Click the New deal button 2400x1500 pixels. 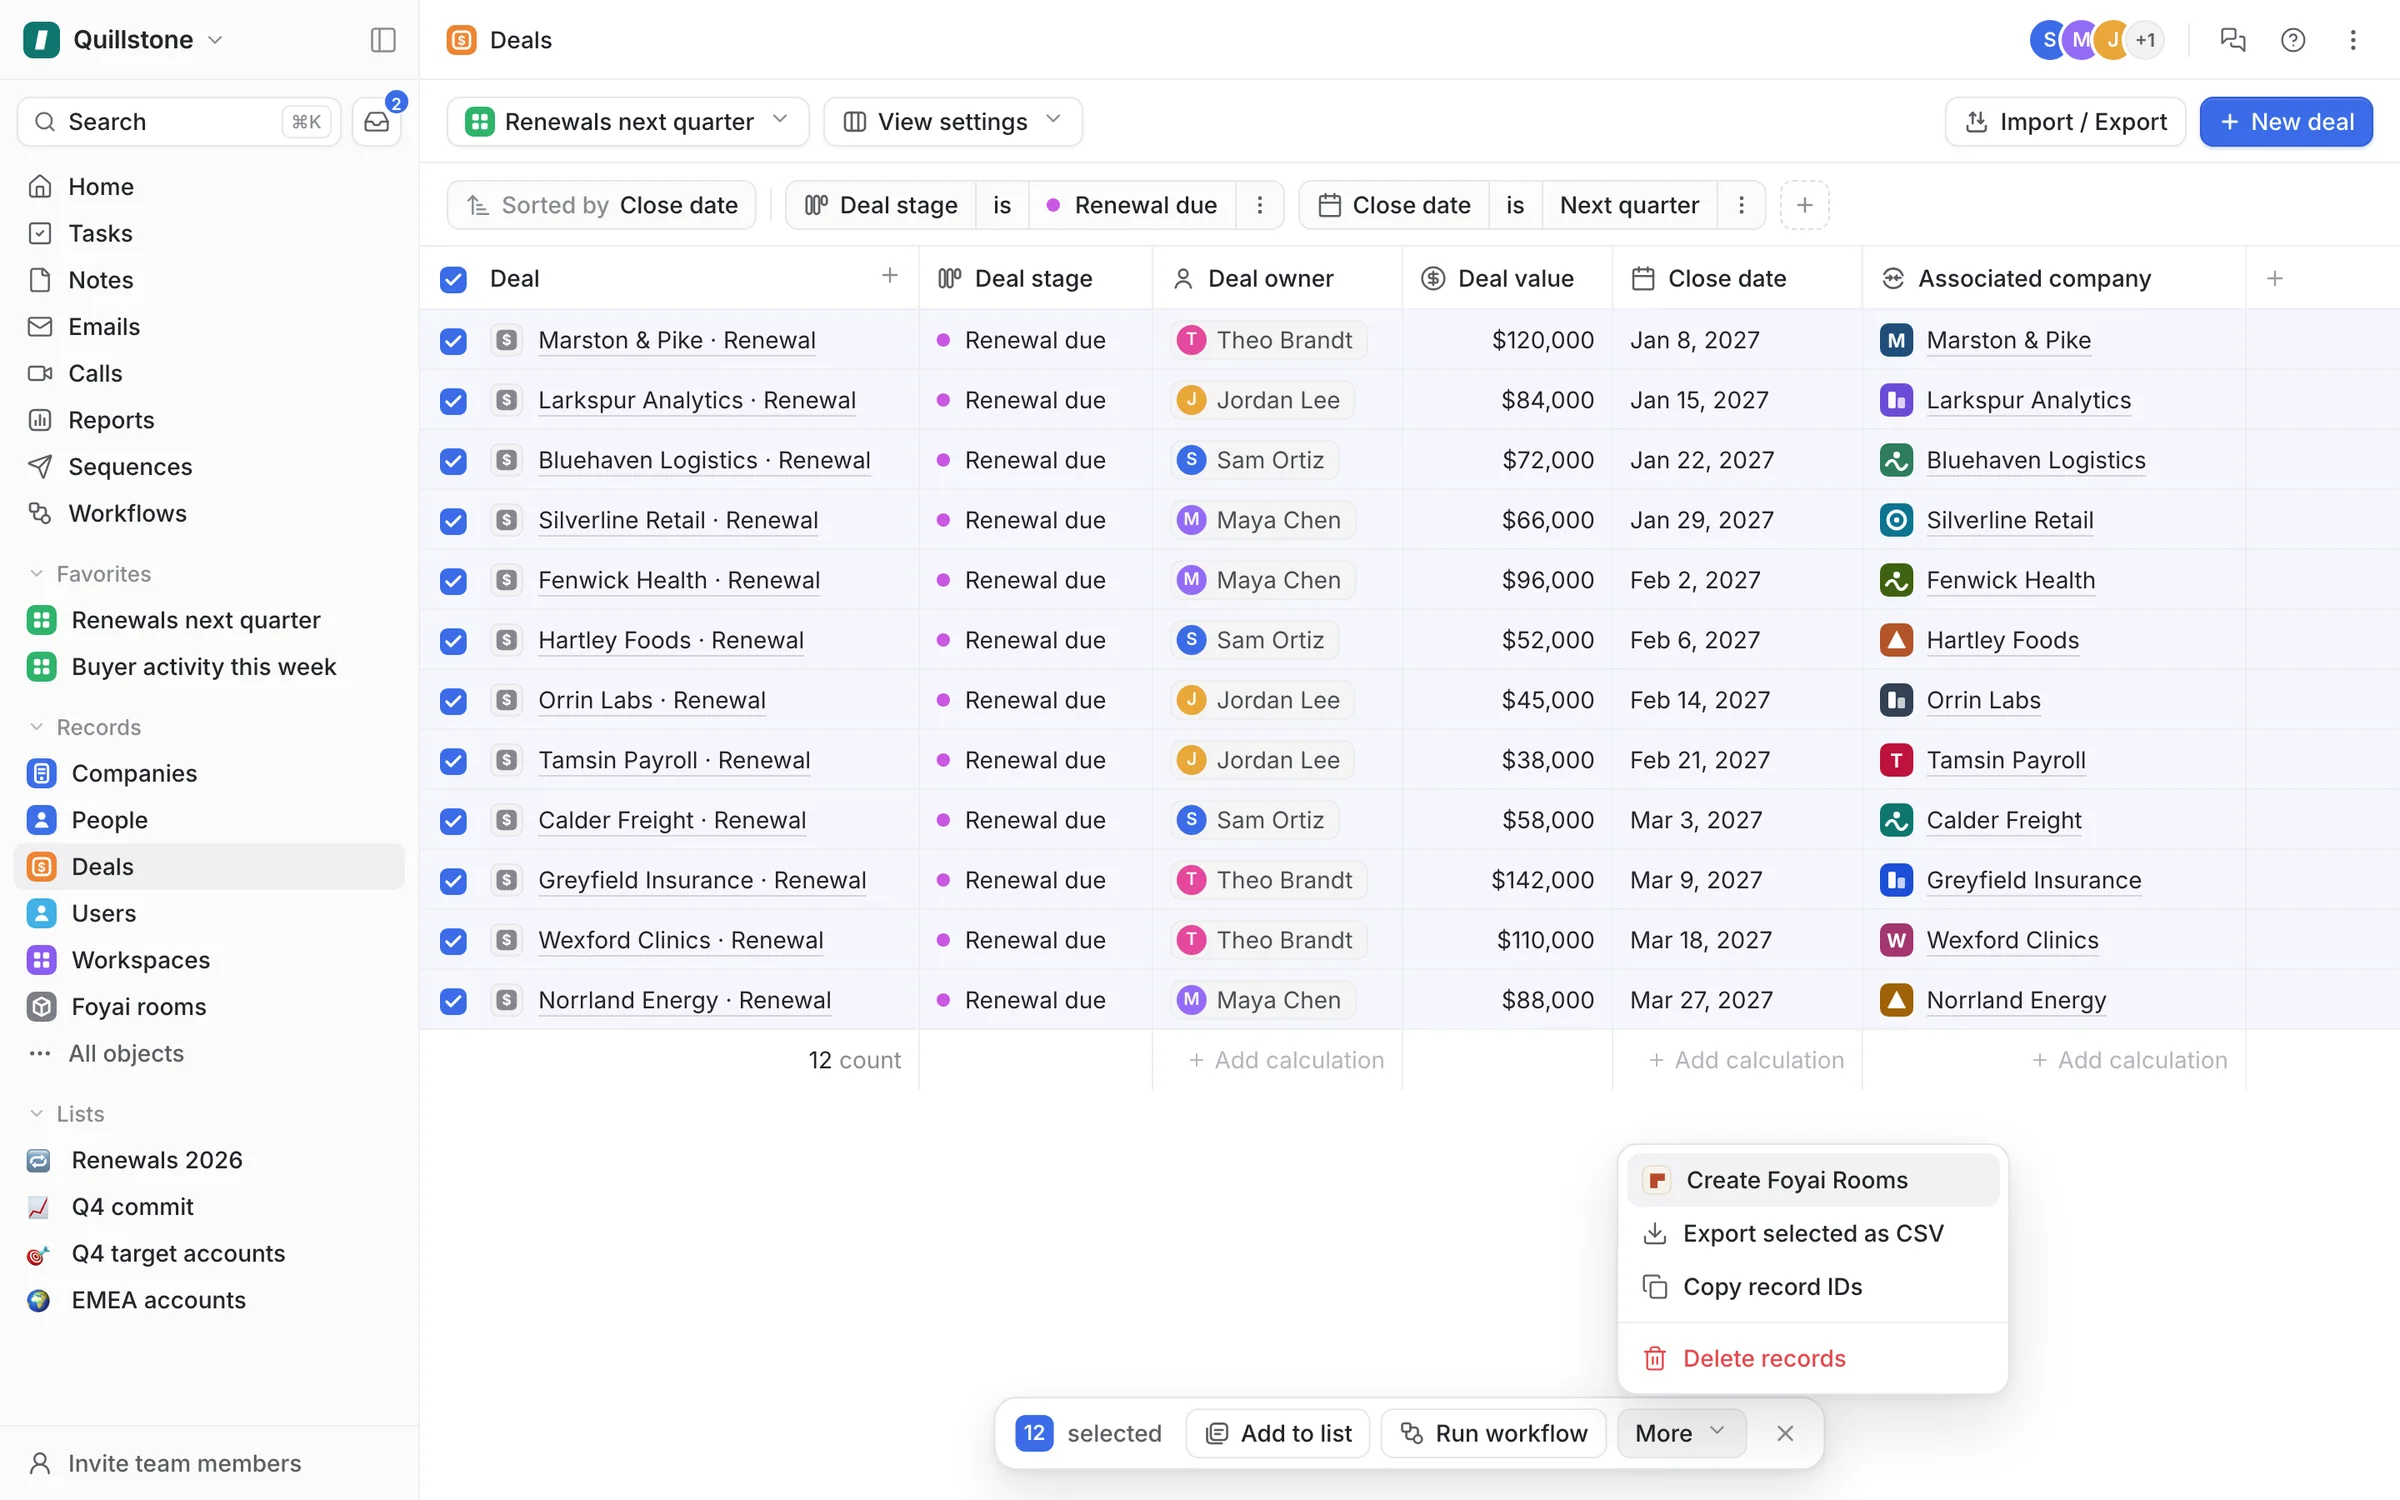tap(2285, 122)
